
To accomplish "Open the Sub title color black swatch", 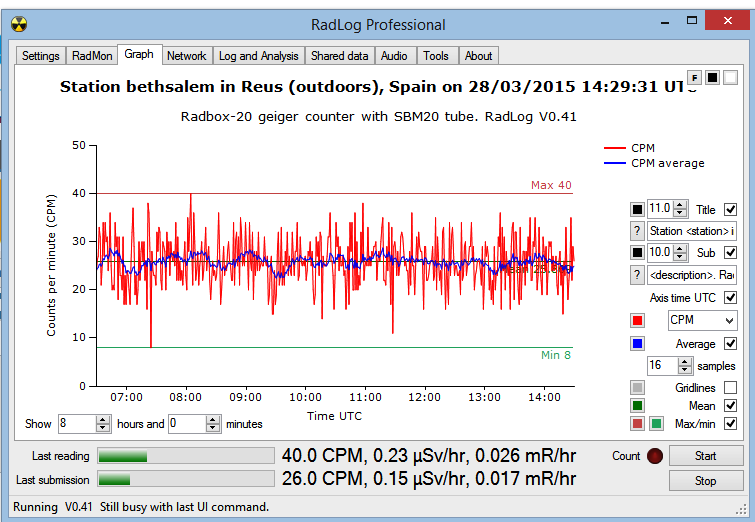I will point(637,252).
